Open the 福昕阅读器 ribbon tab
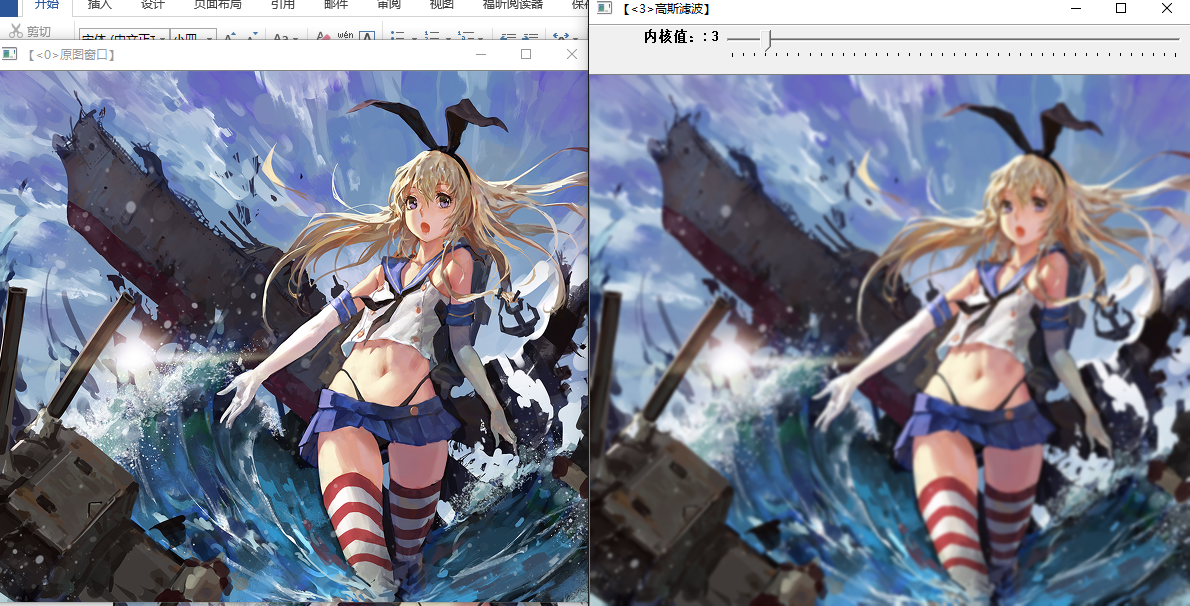This screenshot has height=606, width=1190. click(512, 5)
